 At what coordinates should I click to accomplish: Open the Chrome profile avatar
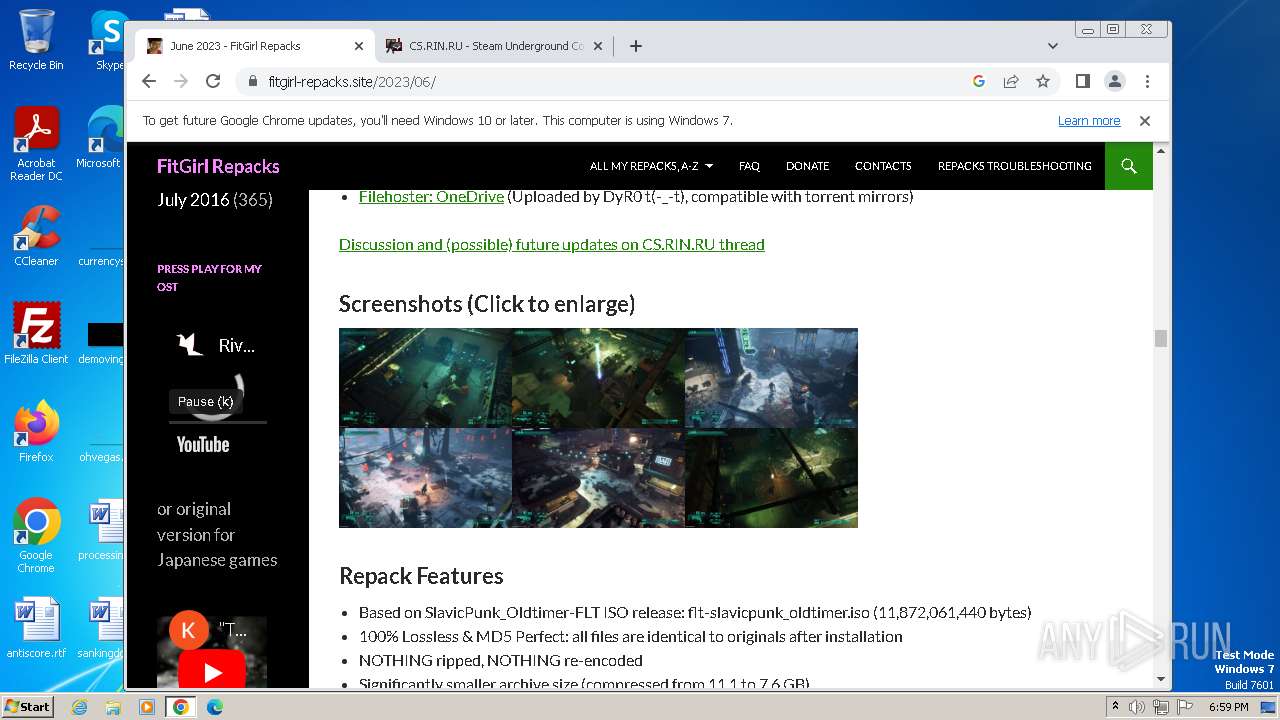(x=1114, y=81)
